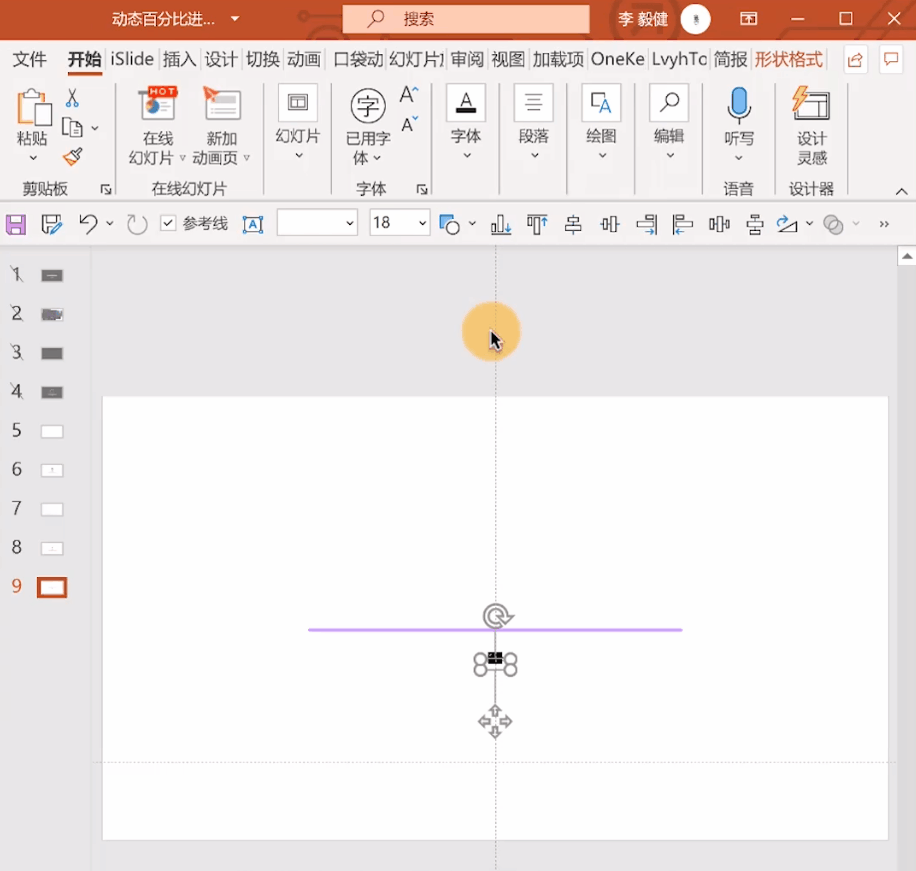Copy selection with the copy icon

point(72,127)
